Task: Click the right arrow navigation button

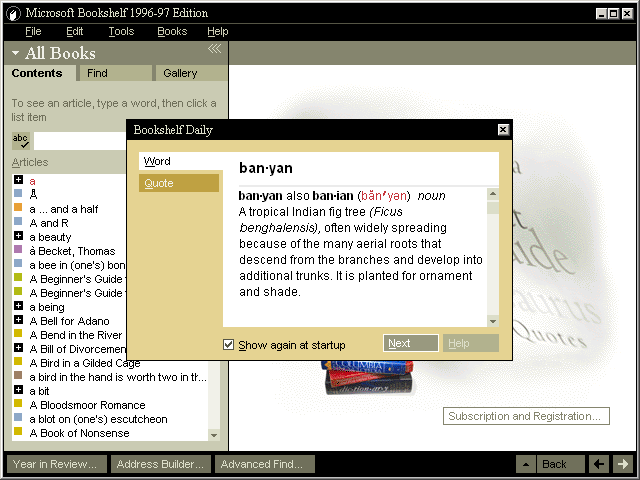Action: (x=623, y=464)
